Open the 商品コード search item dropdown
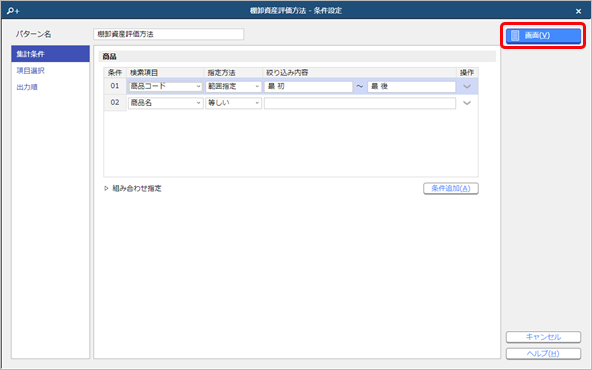 165,86
